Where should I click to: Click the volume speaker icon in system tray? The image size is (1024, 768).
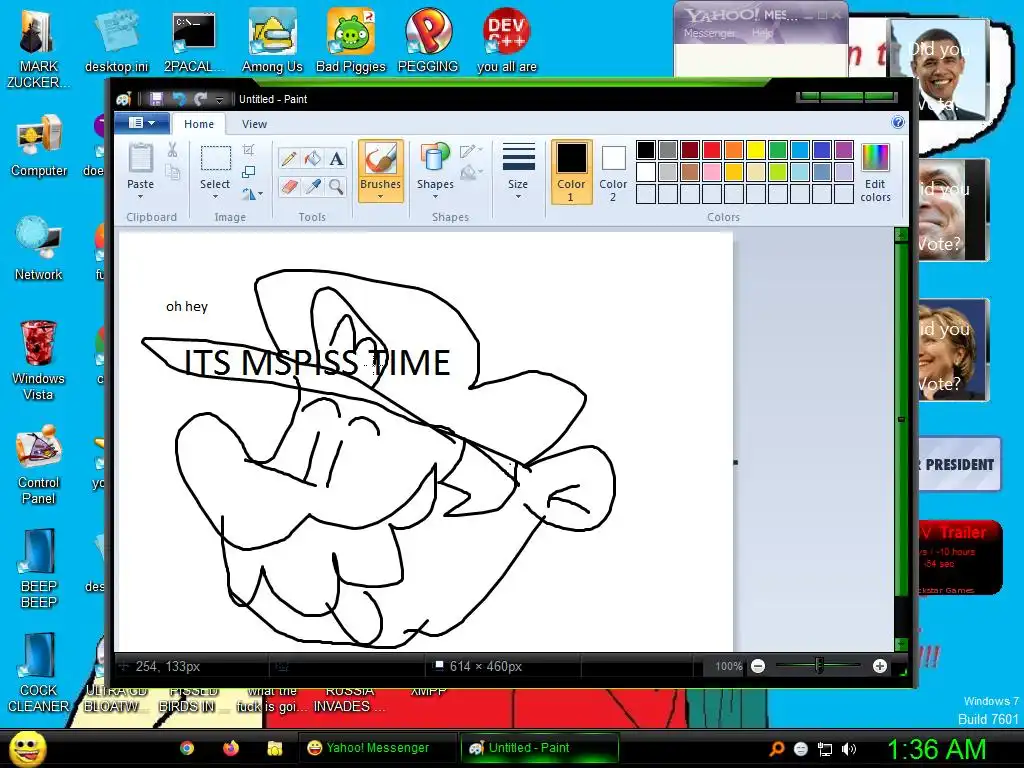pos(849,749)
